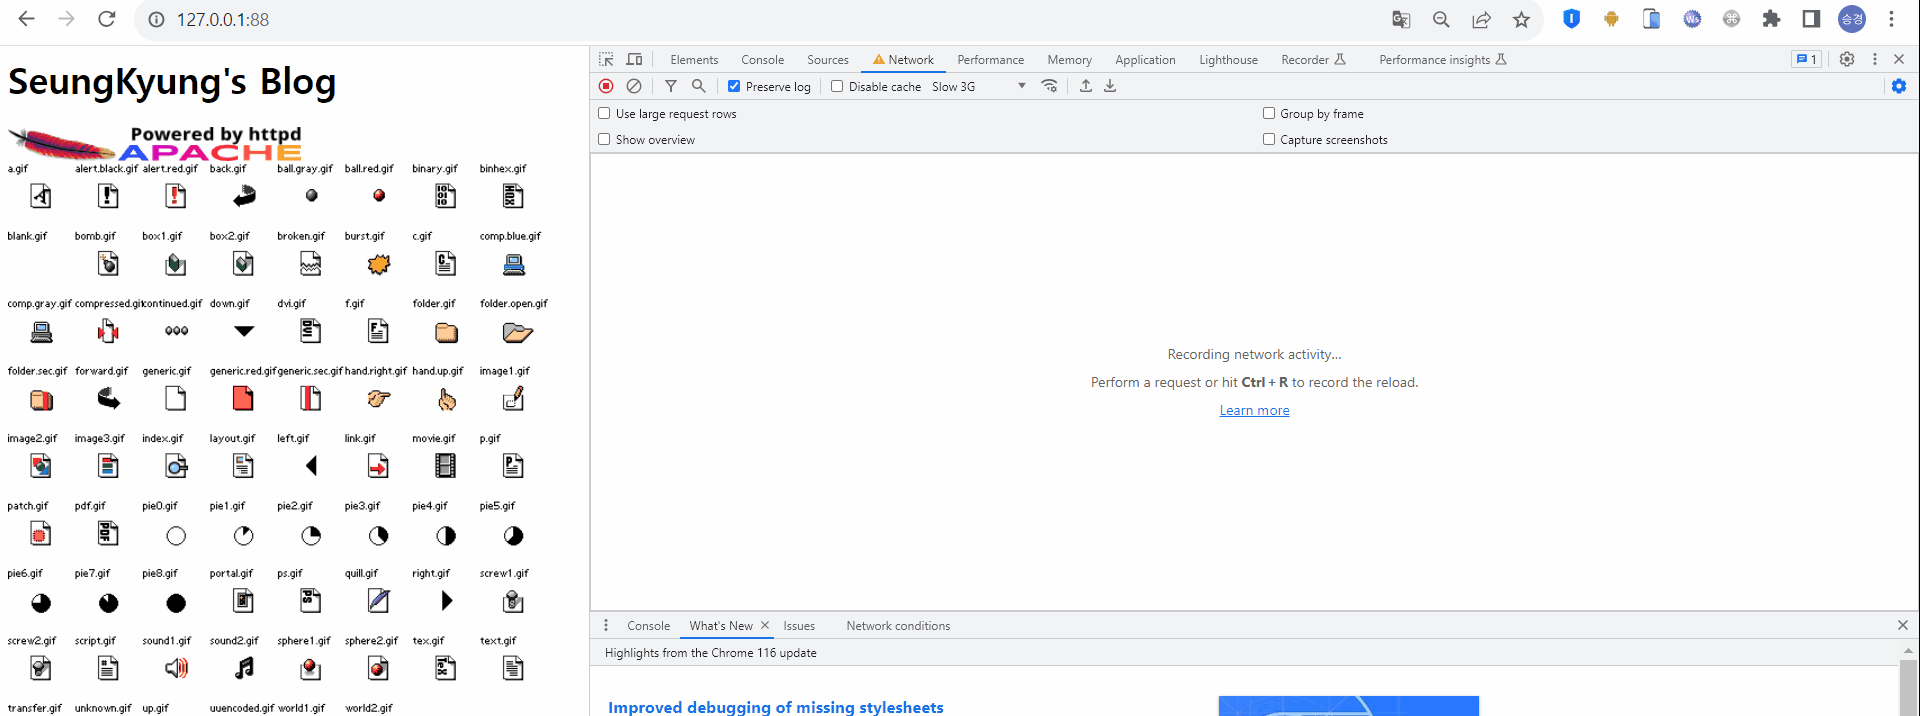Open drawer Issues tab
This screenshot has height=716, width=1920.
[799, 626]
